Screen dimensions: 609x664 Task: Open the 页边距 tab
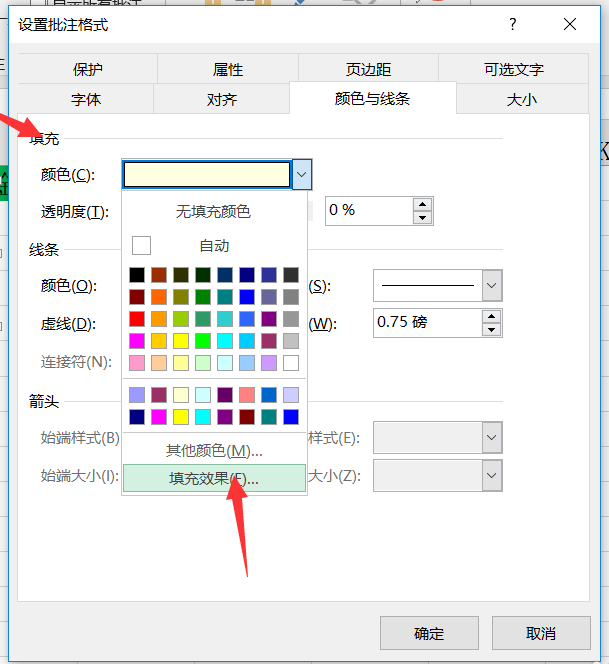click(368, 69)
